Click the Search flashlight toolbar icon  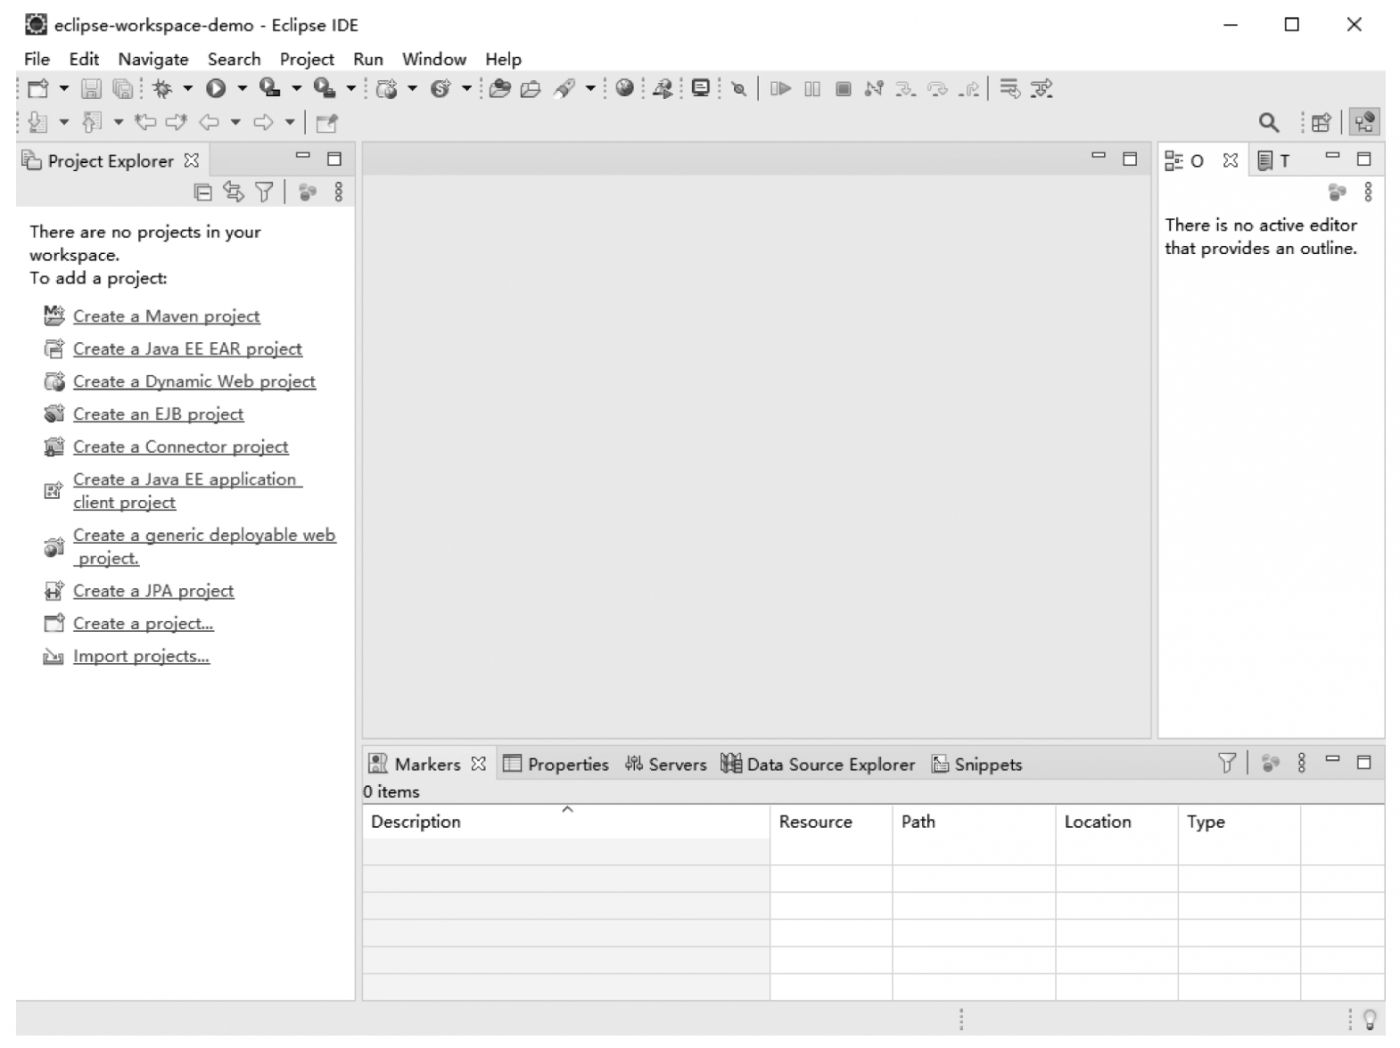click(565, 88)
